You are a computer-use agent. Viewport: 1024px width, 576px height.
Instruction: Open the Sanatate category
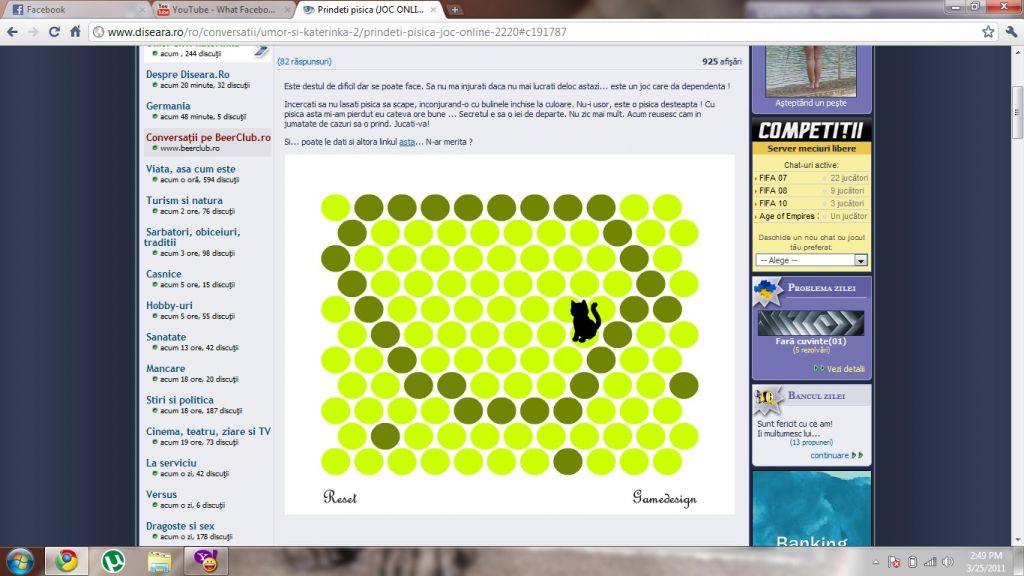point(166,337)
